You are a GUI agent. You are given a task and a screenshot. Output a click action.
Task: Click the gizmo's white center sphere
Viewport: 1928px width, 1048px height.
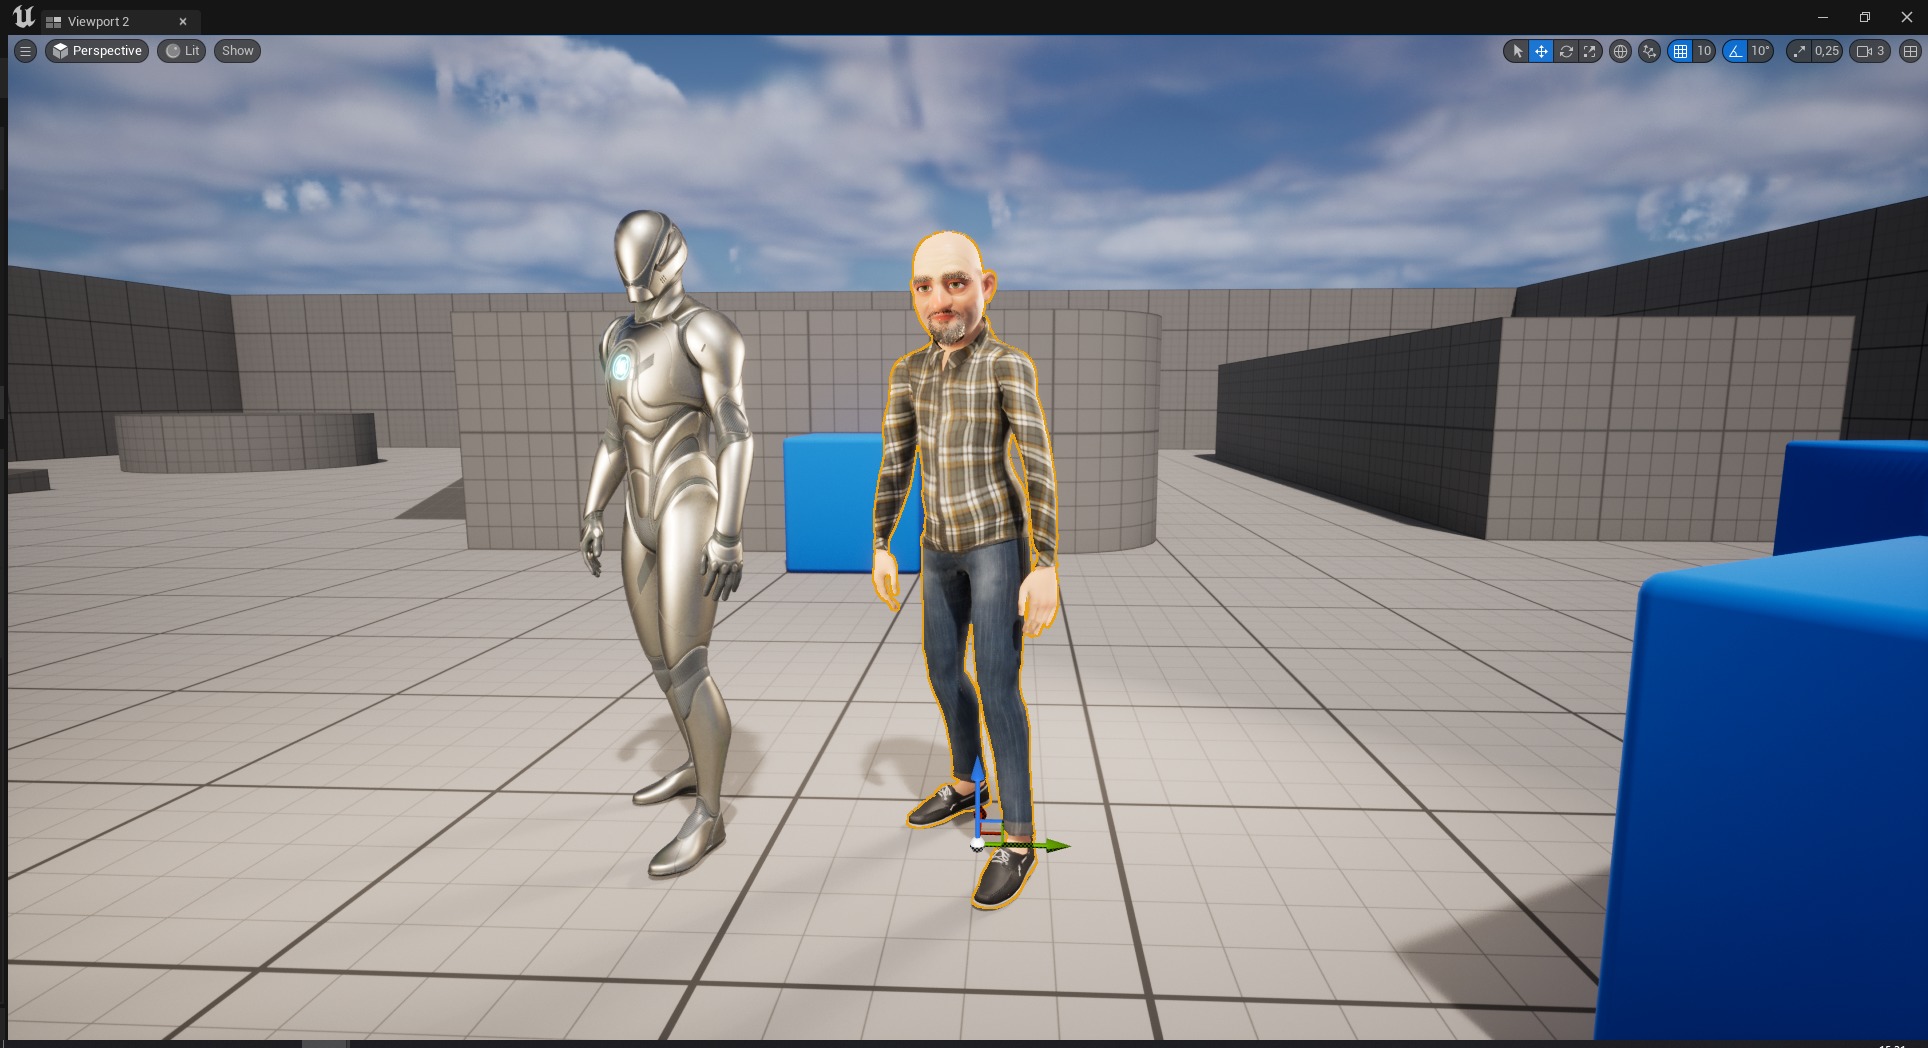(x=977, y=845)
